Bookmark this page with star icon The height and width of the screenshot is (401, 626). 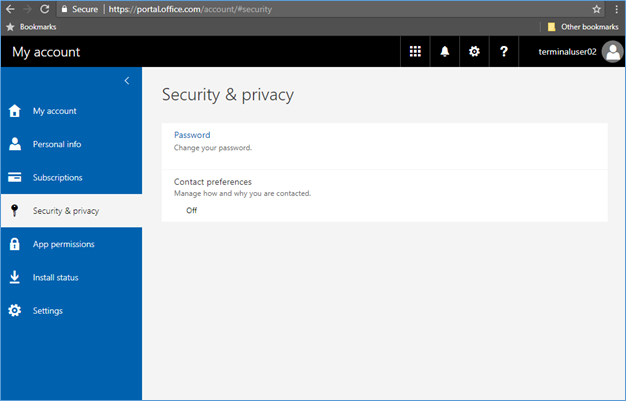(596, 9)
